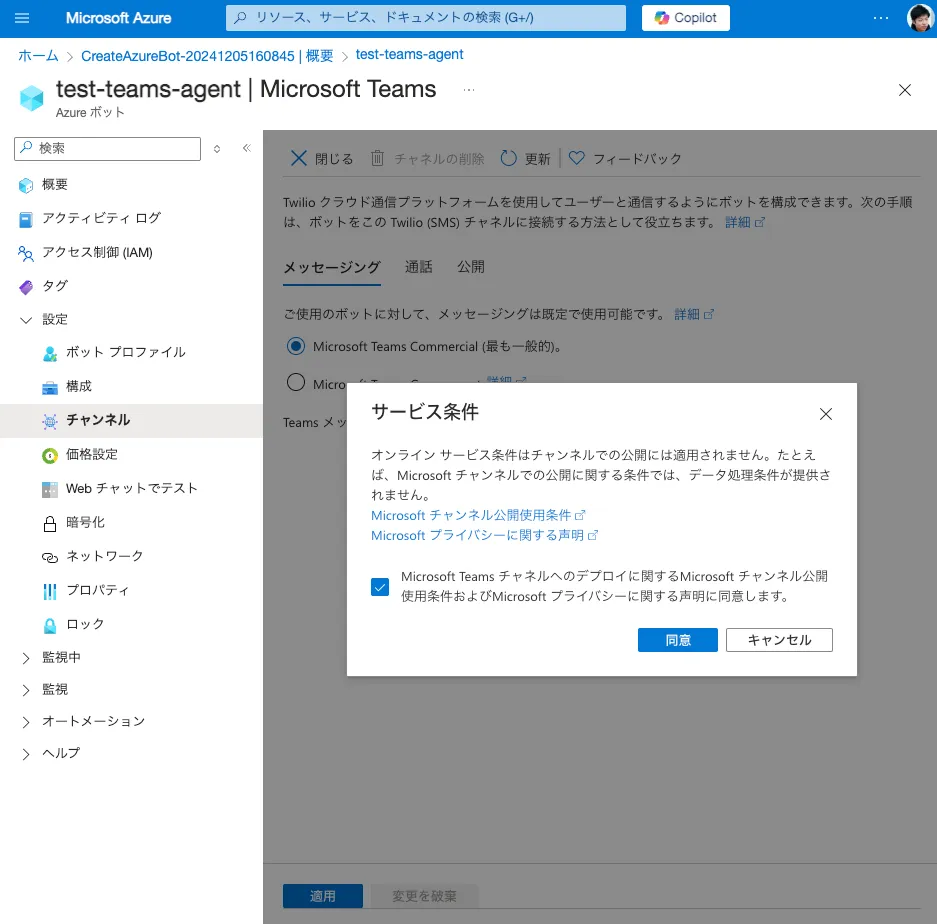Click 更新 refresh button
The image size is (937, 924).
pos(525,158)
